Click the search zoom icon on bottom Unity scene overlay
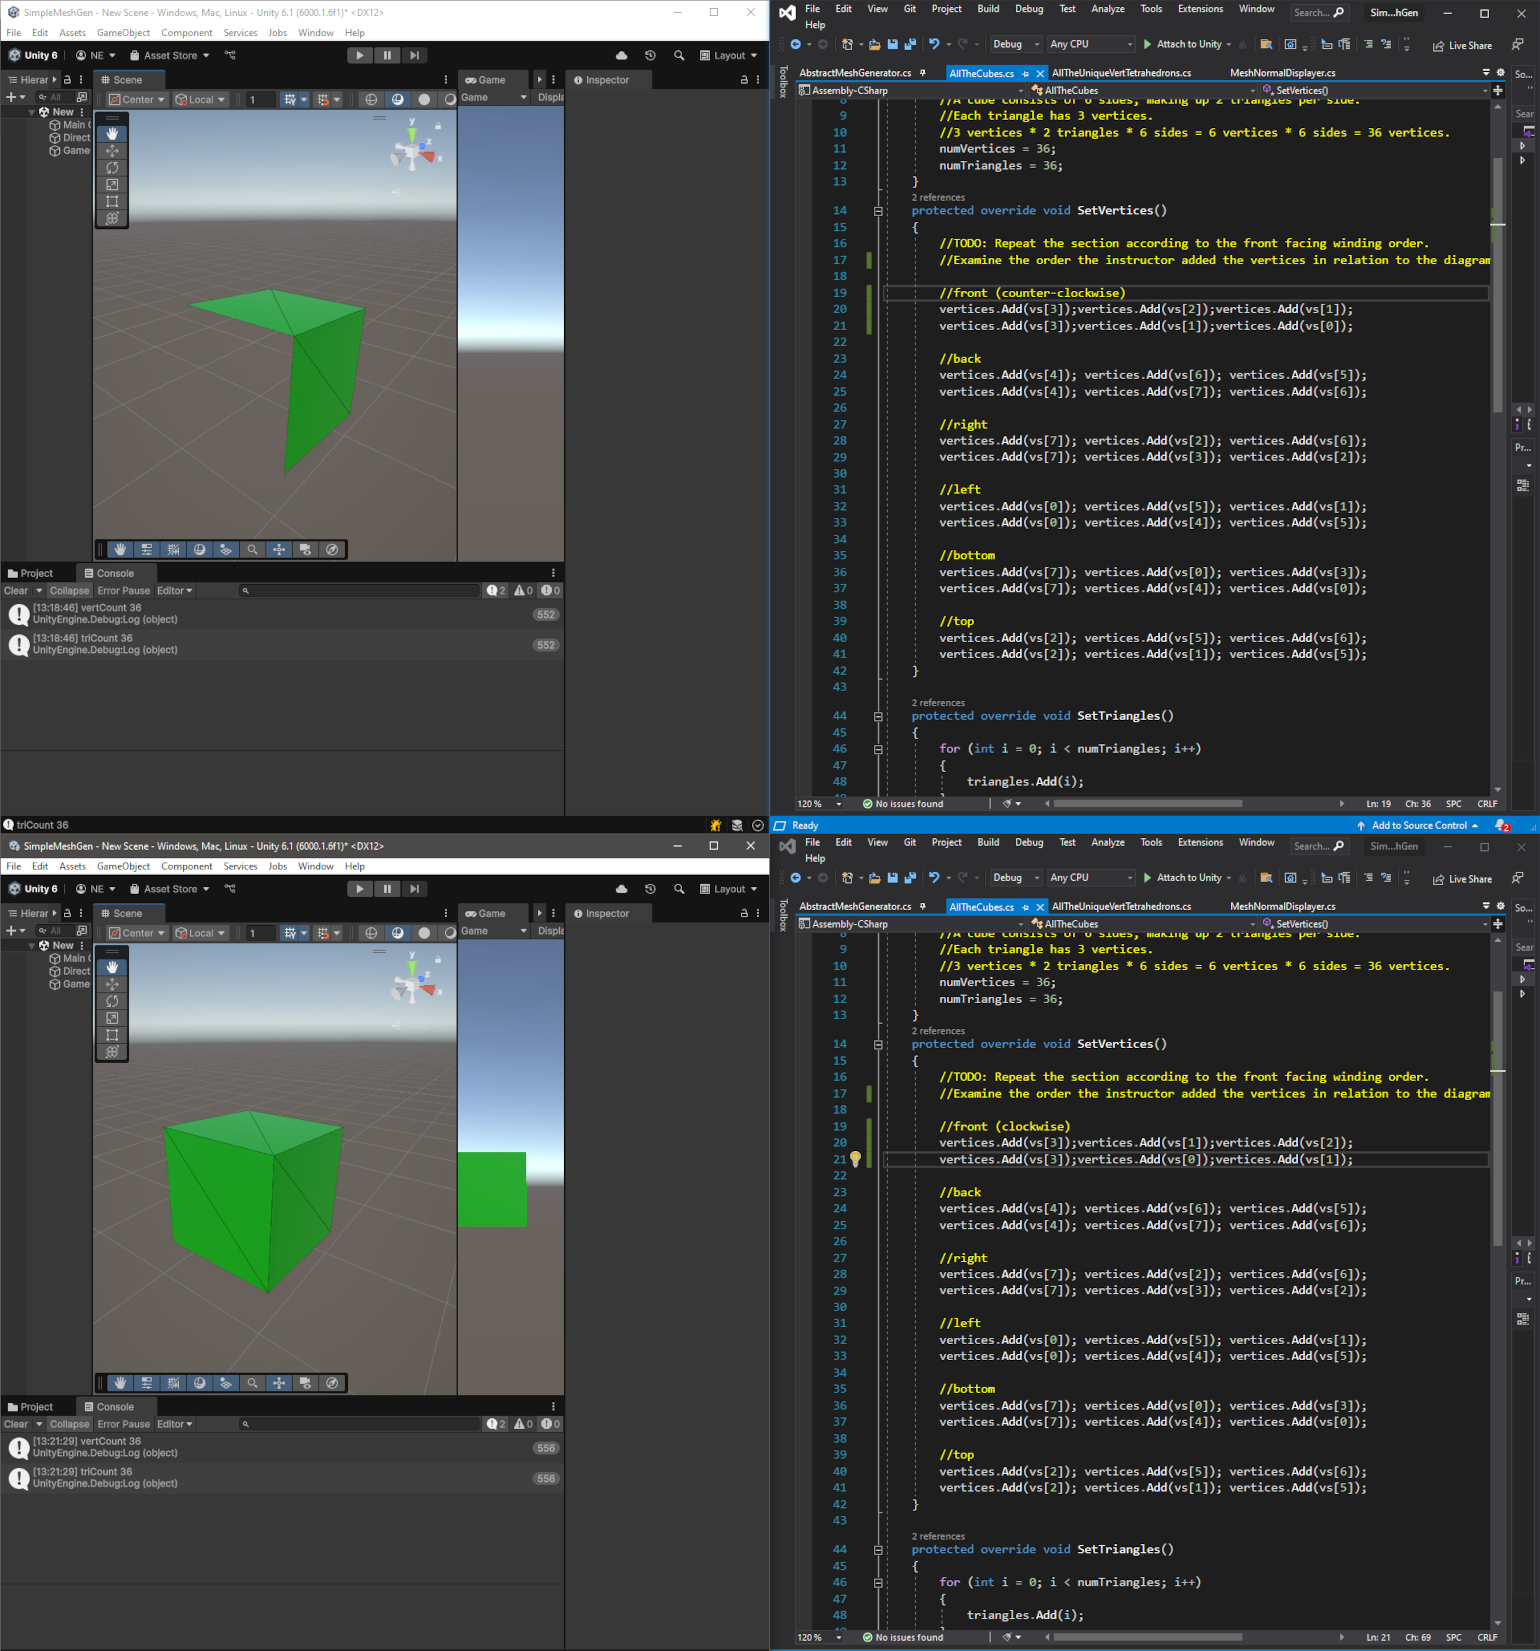 252,1383
